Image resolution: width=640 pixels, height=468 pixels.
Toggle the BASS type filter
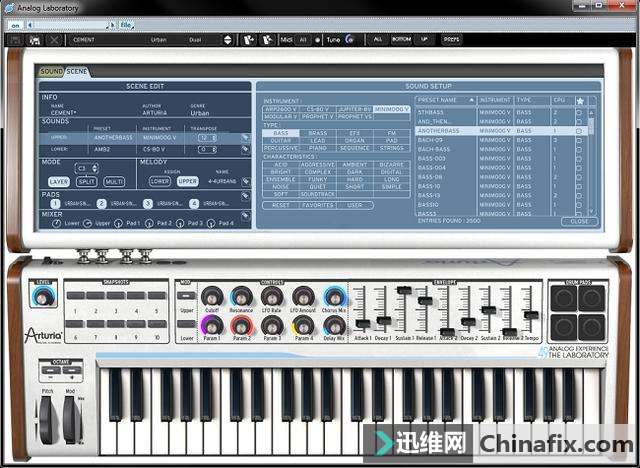point(281,133)
